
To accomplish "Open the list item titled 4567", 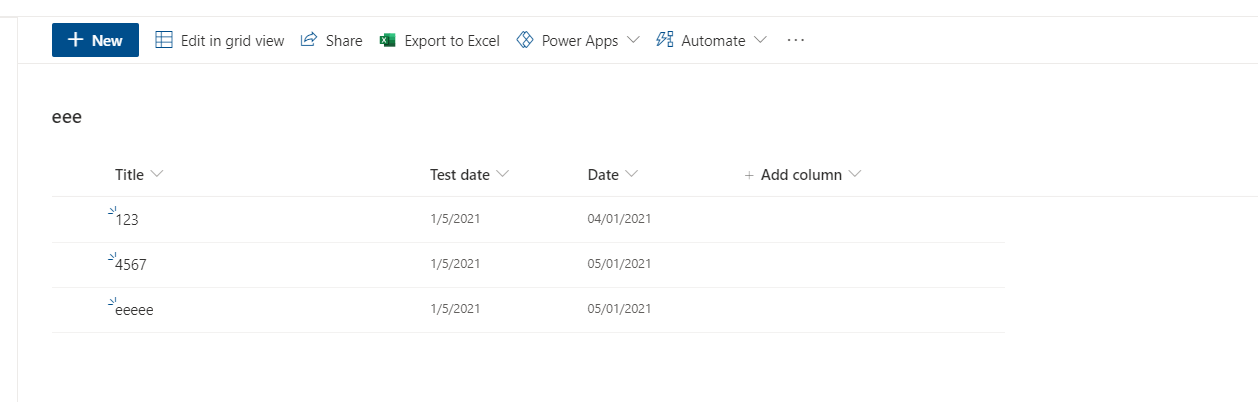I will pos(131,264).
